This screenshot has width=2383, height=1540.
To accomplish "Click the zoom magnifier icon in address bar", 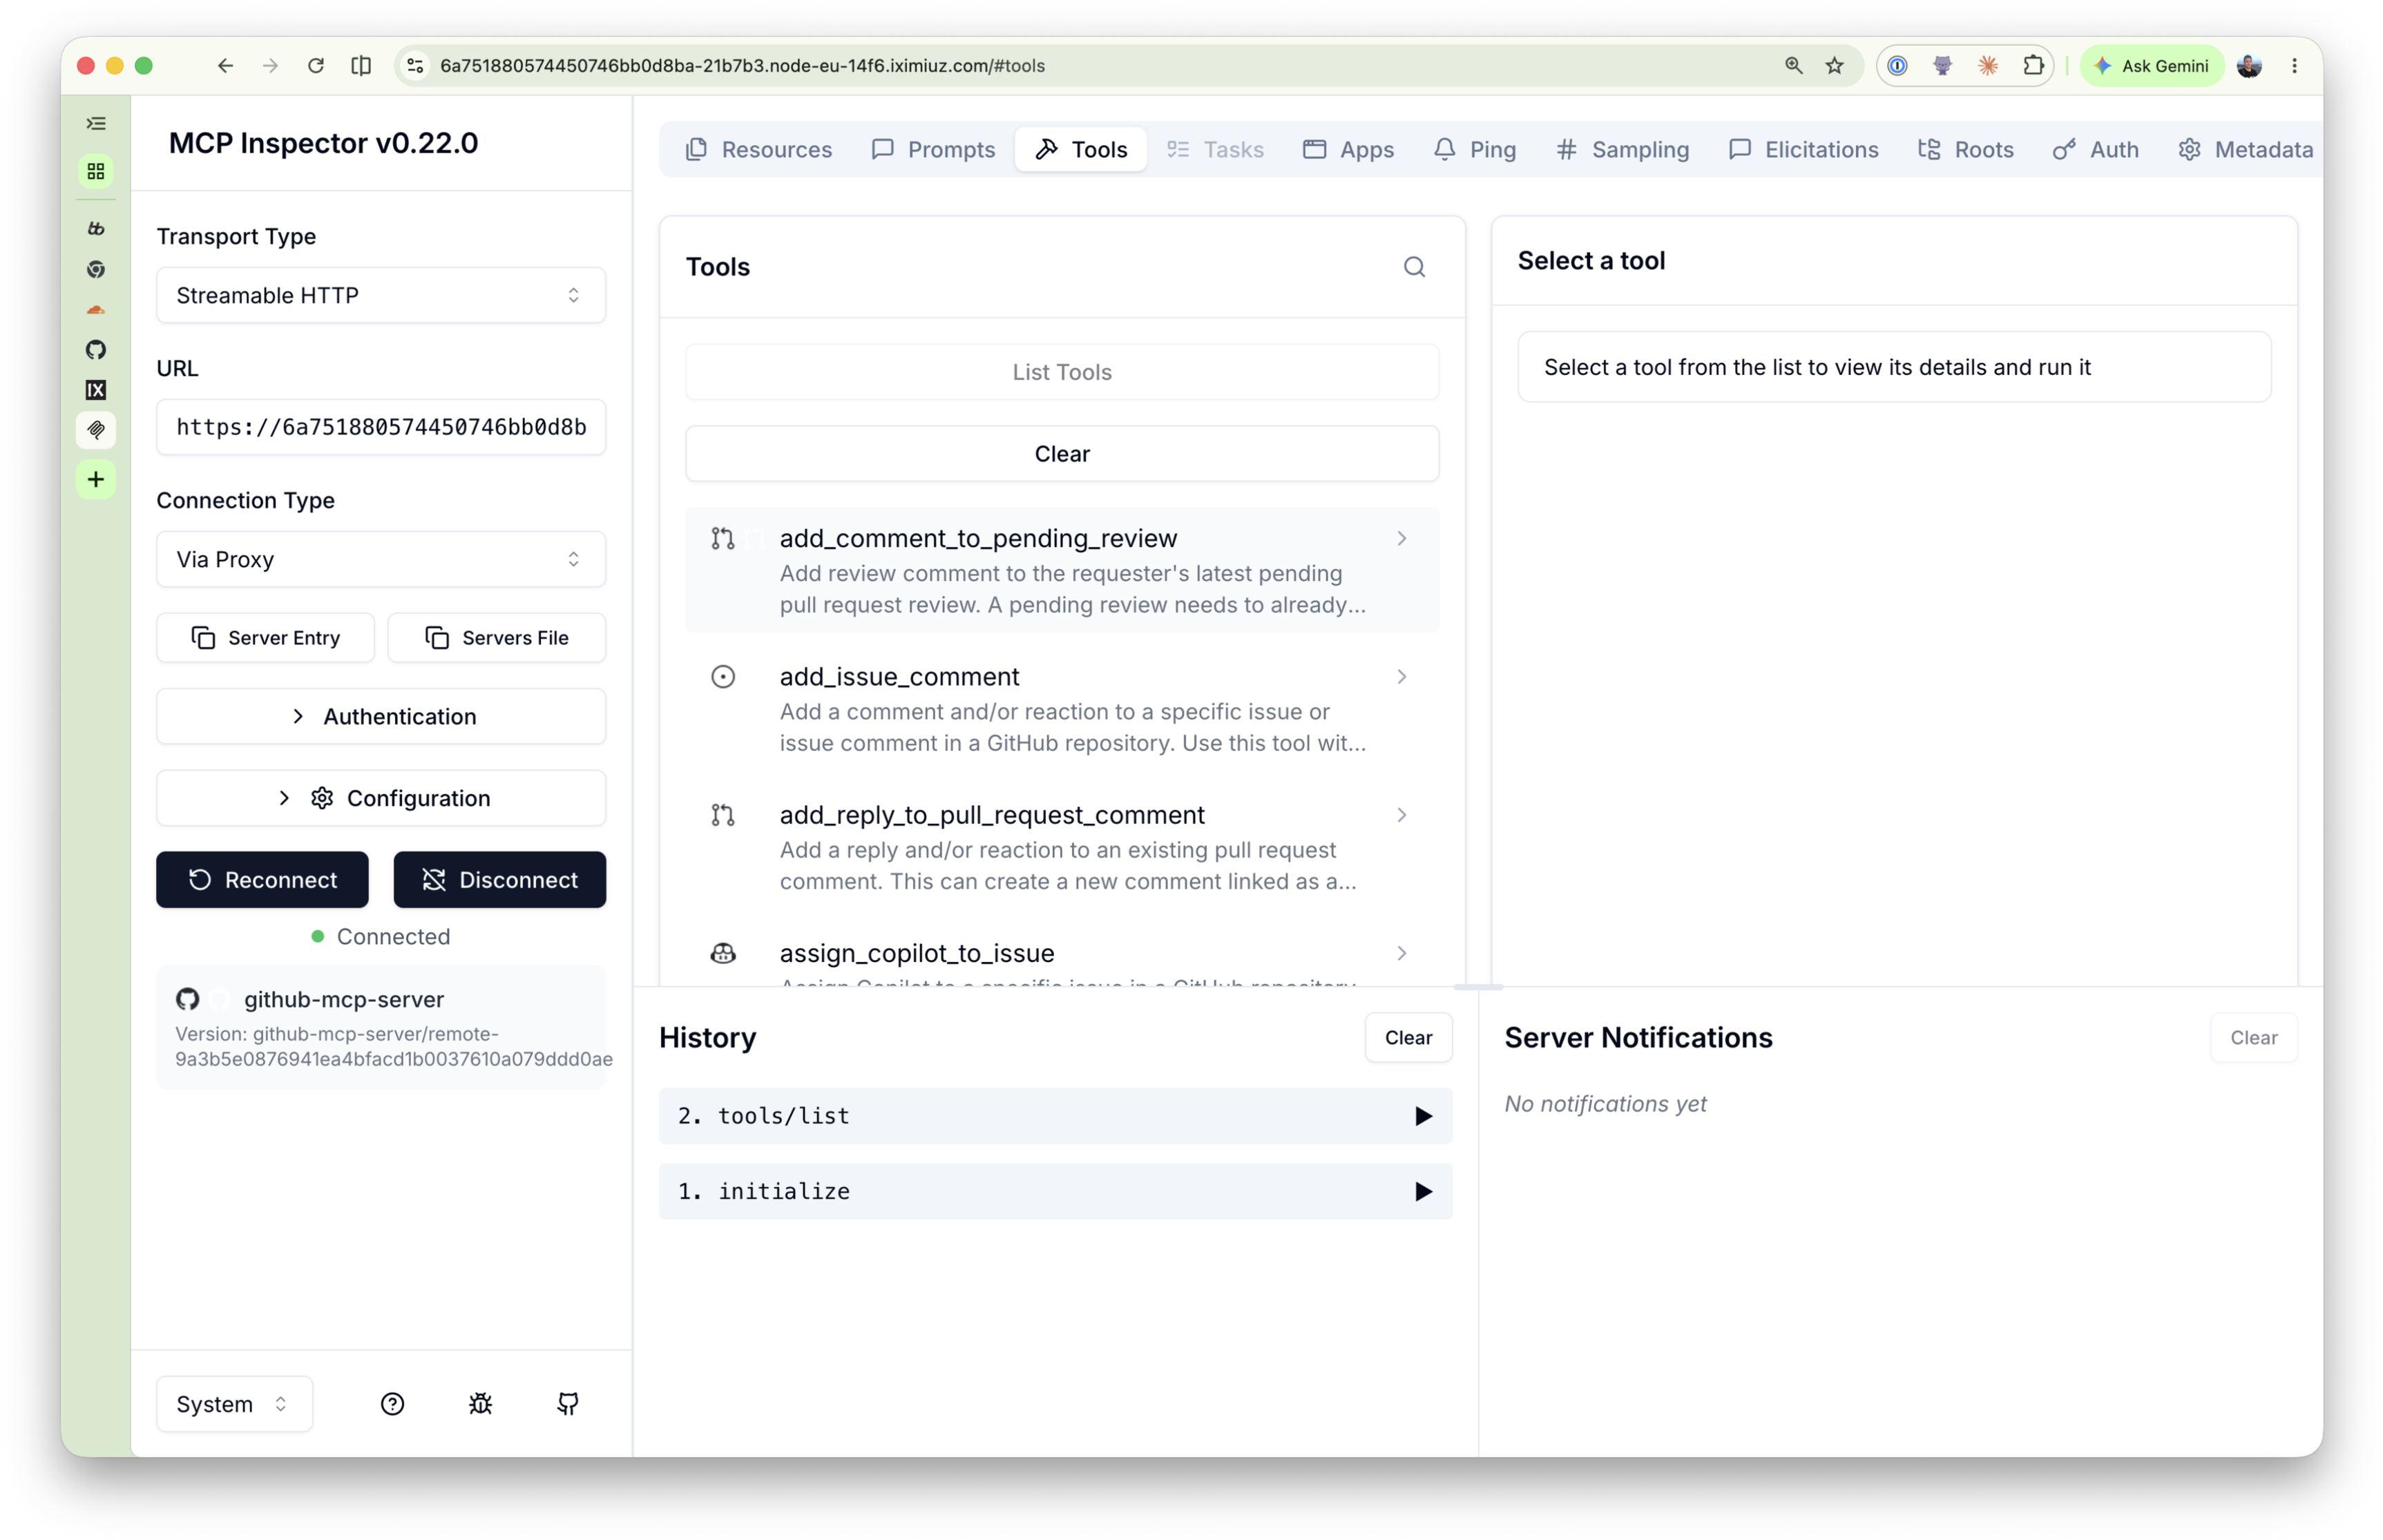I will (x=1793, y=66).
